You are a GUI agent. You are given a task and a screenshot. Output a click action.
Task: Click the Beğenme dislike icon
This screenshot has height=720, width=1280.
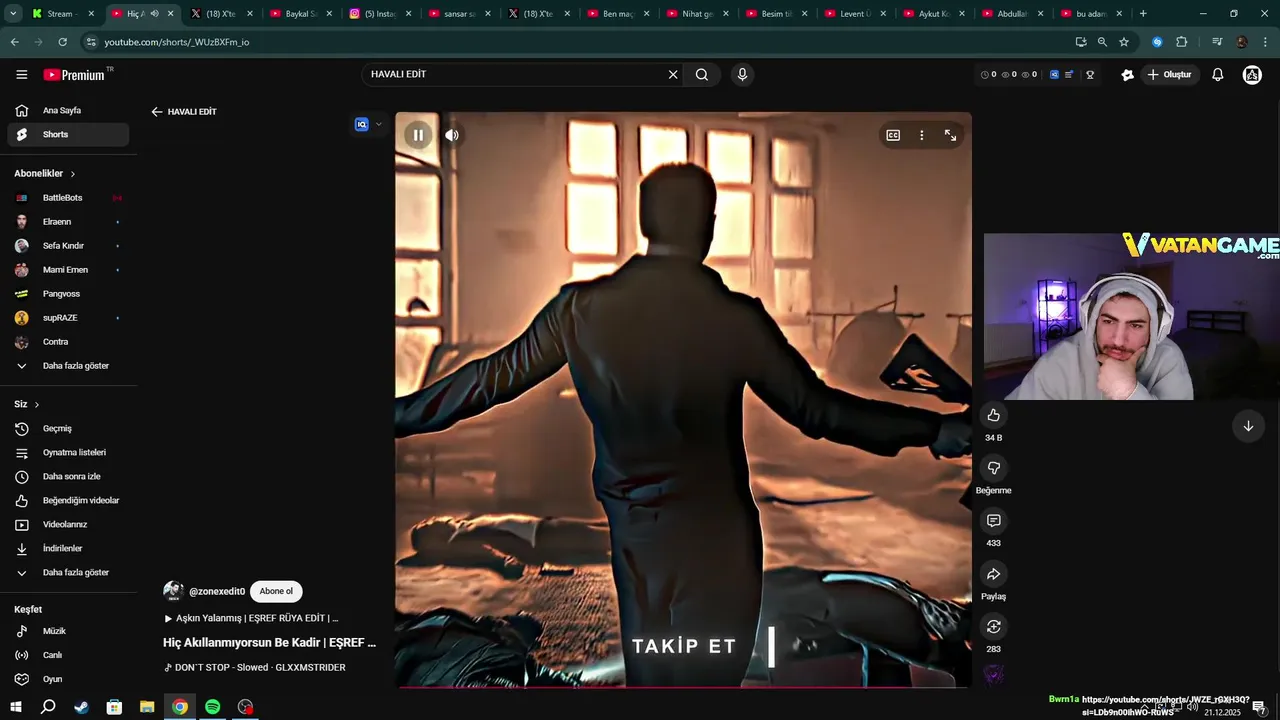point(993,468)
